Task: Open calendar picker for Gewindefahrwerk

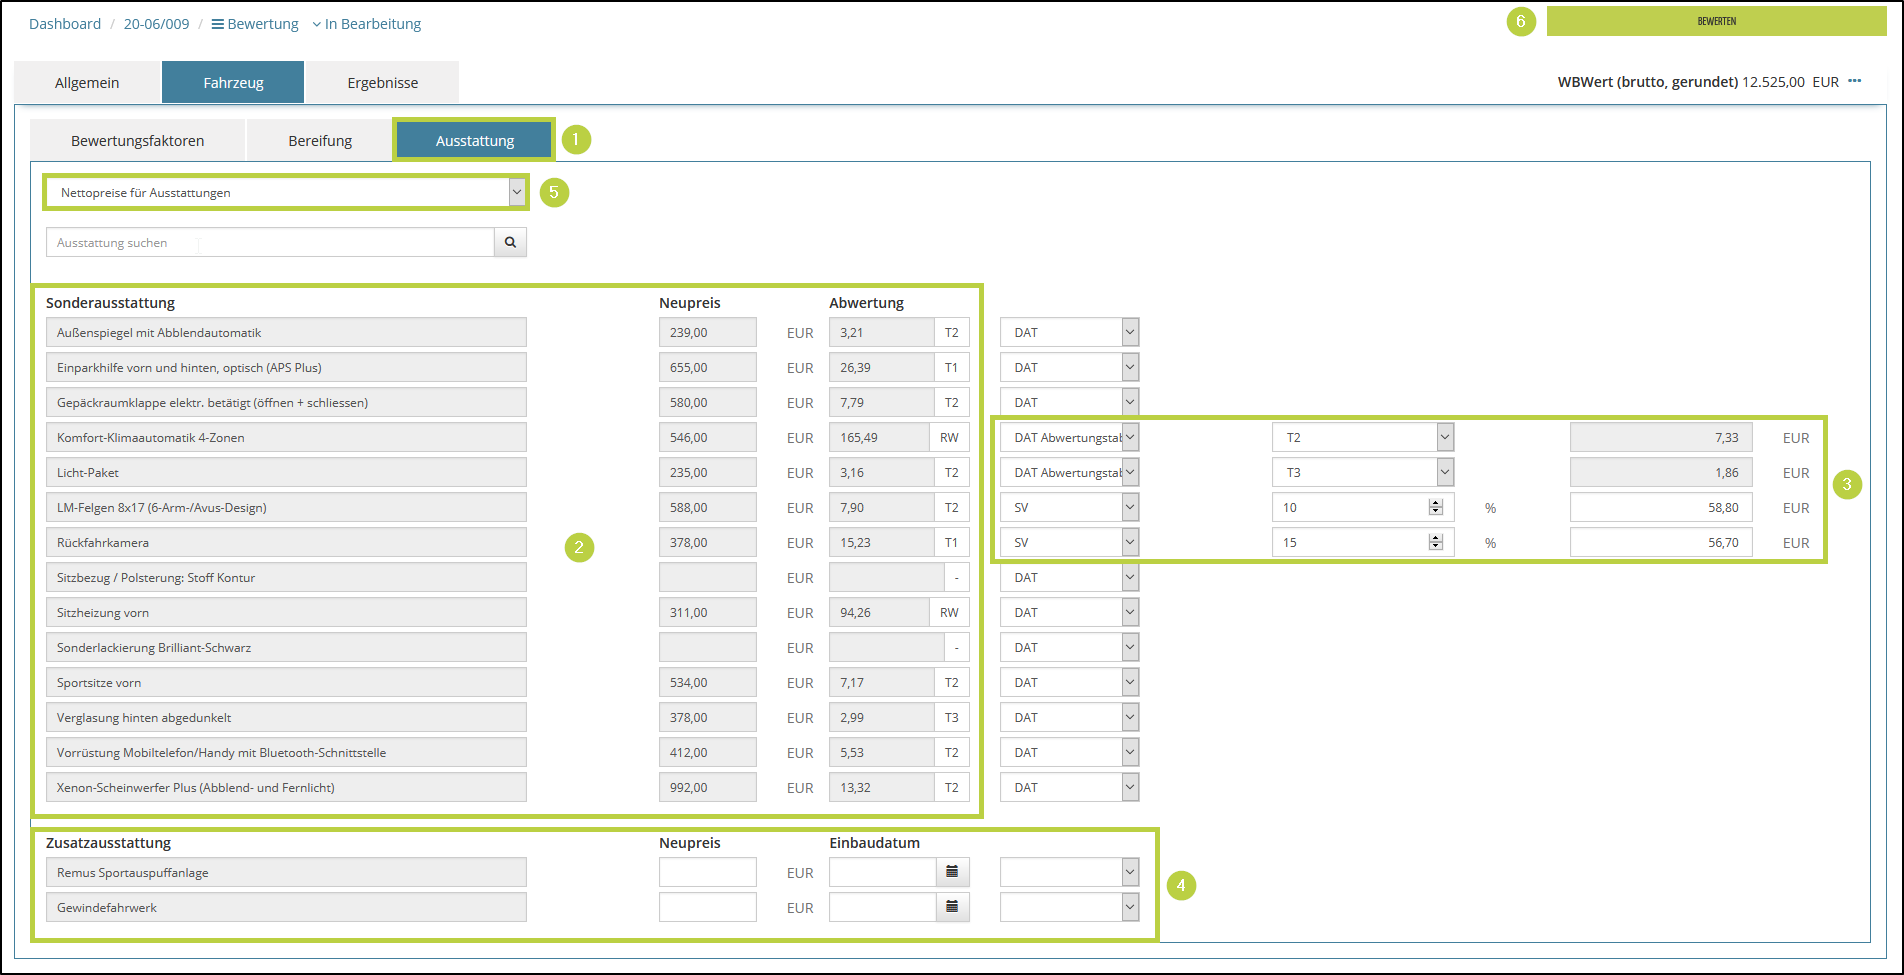Action: [x=952, y=907]
